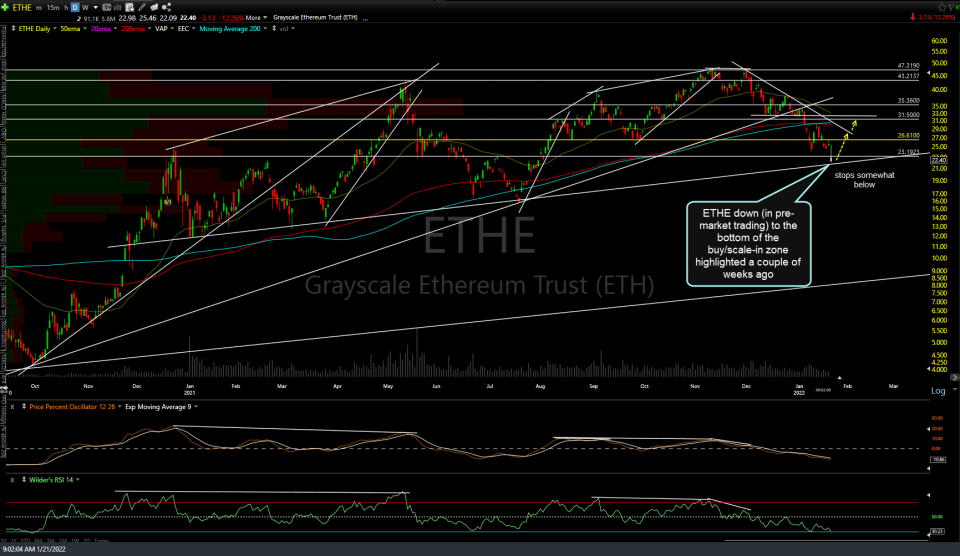Screen dimensions: 960x556
Task: Select the Weekly (W) timeframe
Action: tap(85, 7)
